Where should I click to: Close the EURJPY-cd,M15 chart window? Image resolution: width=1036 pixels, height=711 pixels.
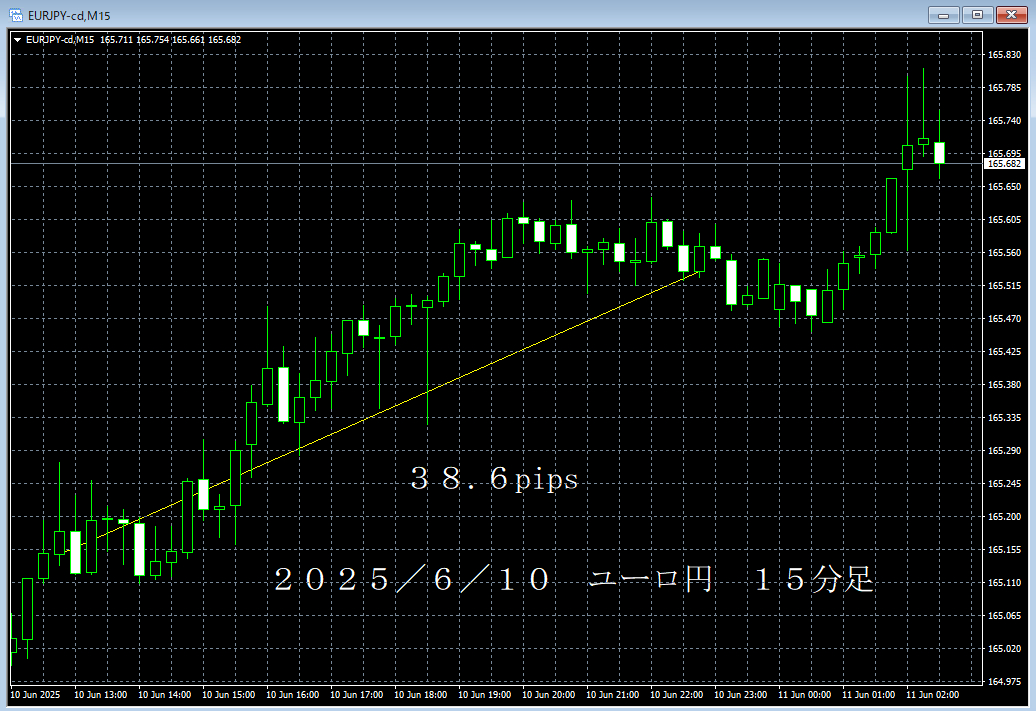coord(1011,15)
